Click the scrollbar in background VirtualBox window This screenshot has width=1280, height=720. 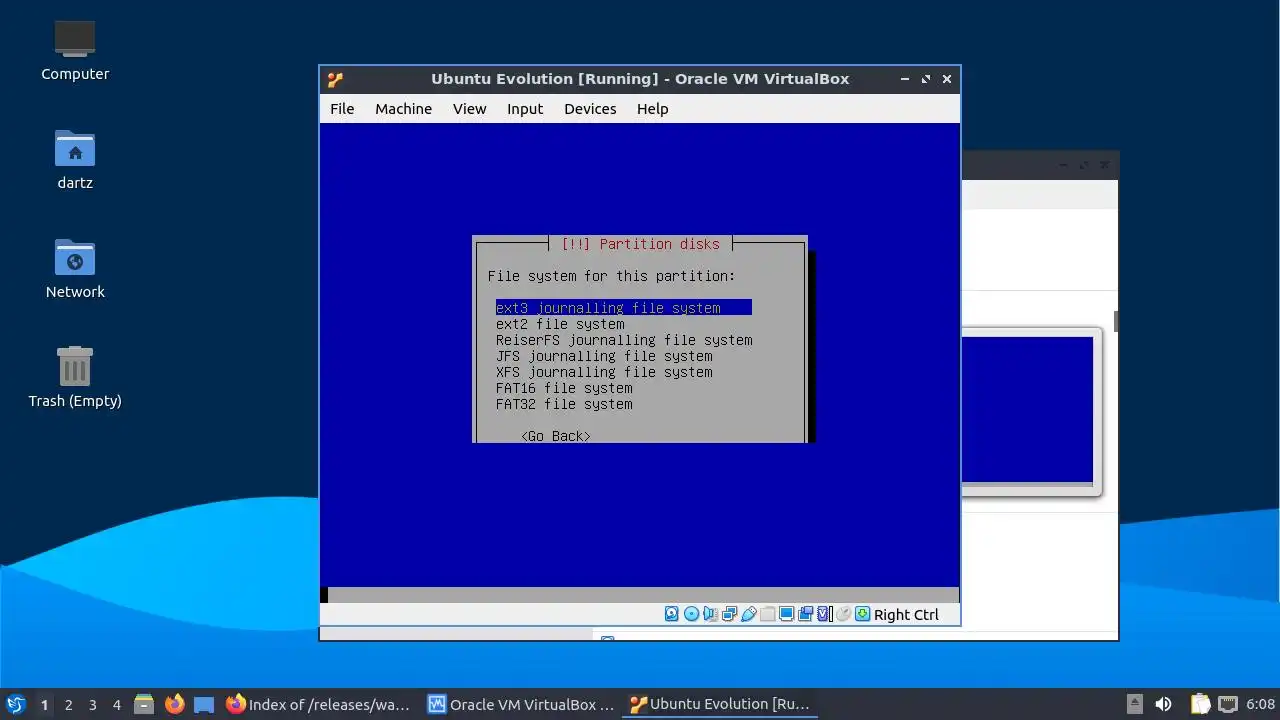pos(1115,322)
